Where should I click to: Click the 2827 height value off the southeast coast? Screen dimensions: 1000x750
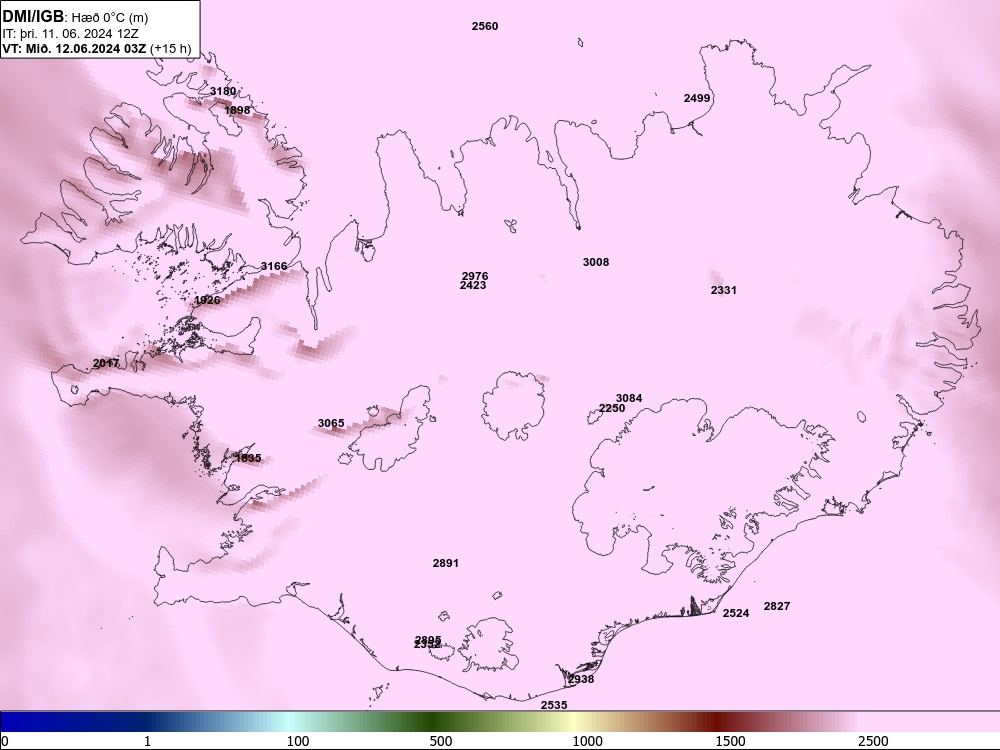pos(777,607)
